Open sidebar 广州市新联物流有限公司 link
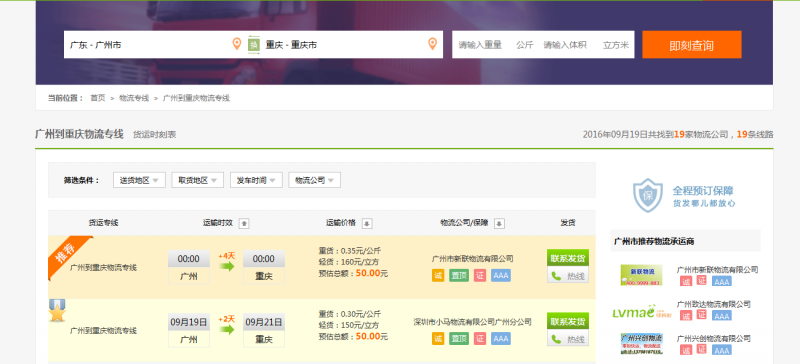The height and width of the screenshot is (364, 800). pyautogui.click(x=717, y=270)
